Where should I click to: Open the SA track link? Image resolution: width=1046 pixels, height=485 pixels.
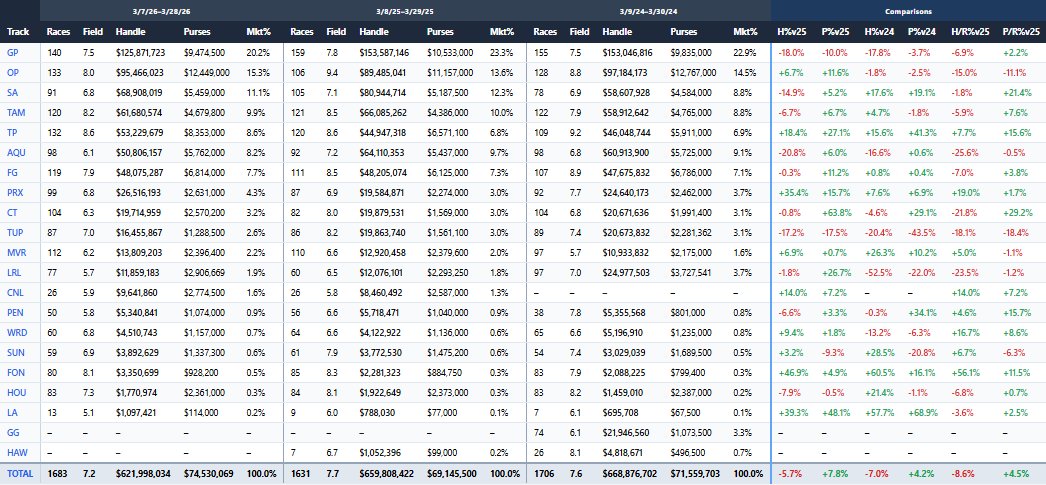tap(12, 93)
